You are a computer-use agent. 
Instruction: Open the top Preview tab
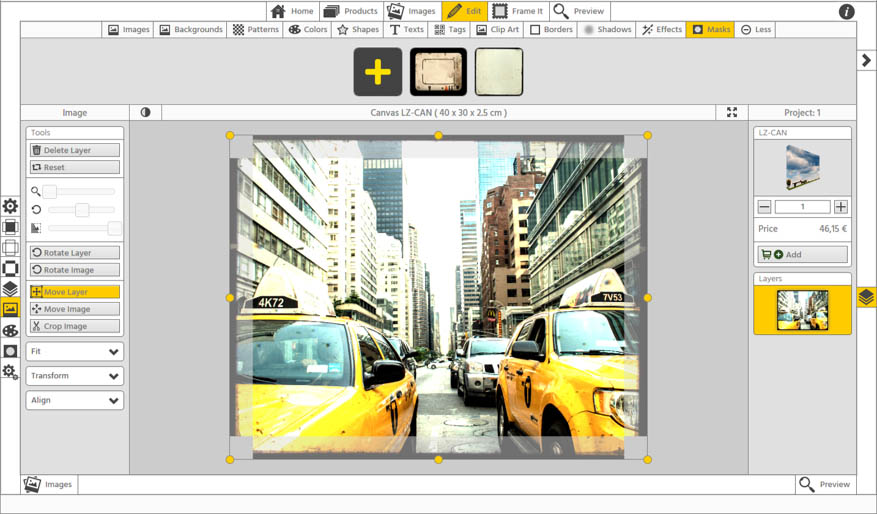[579, 11]
